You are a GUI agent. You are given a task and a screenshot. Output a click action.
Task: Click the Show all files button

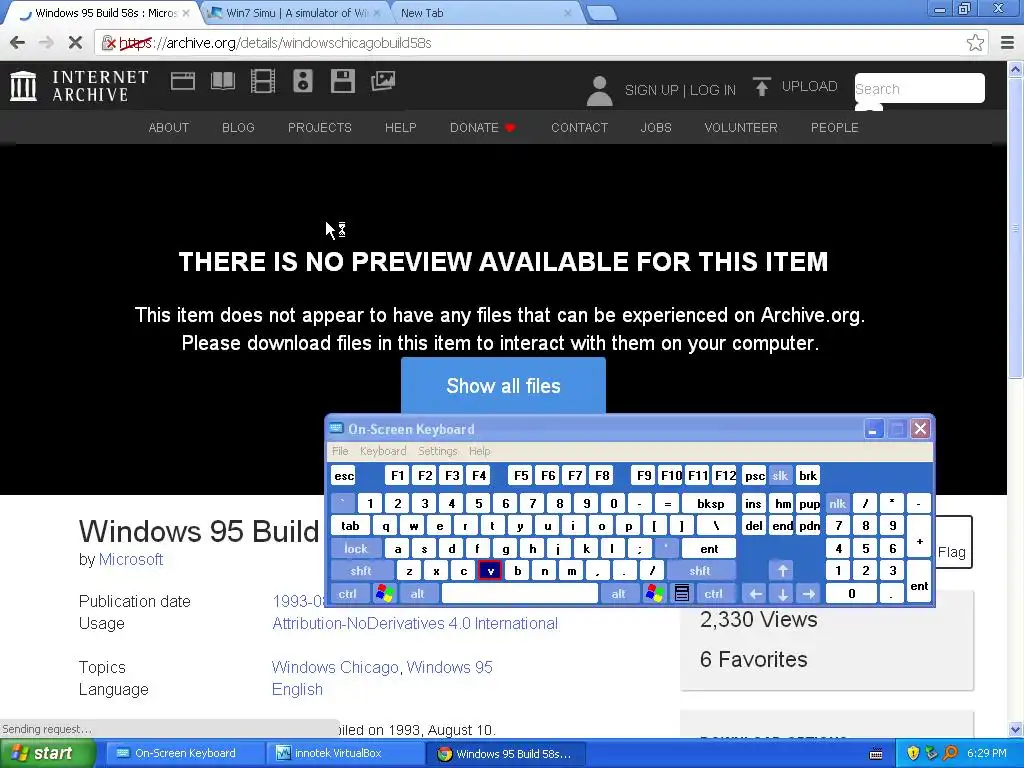503,385
